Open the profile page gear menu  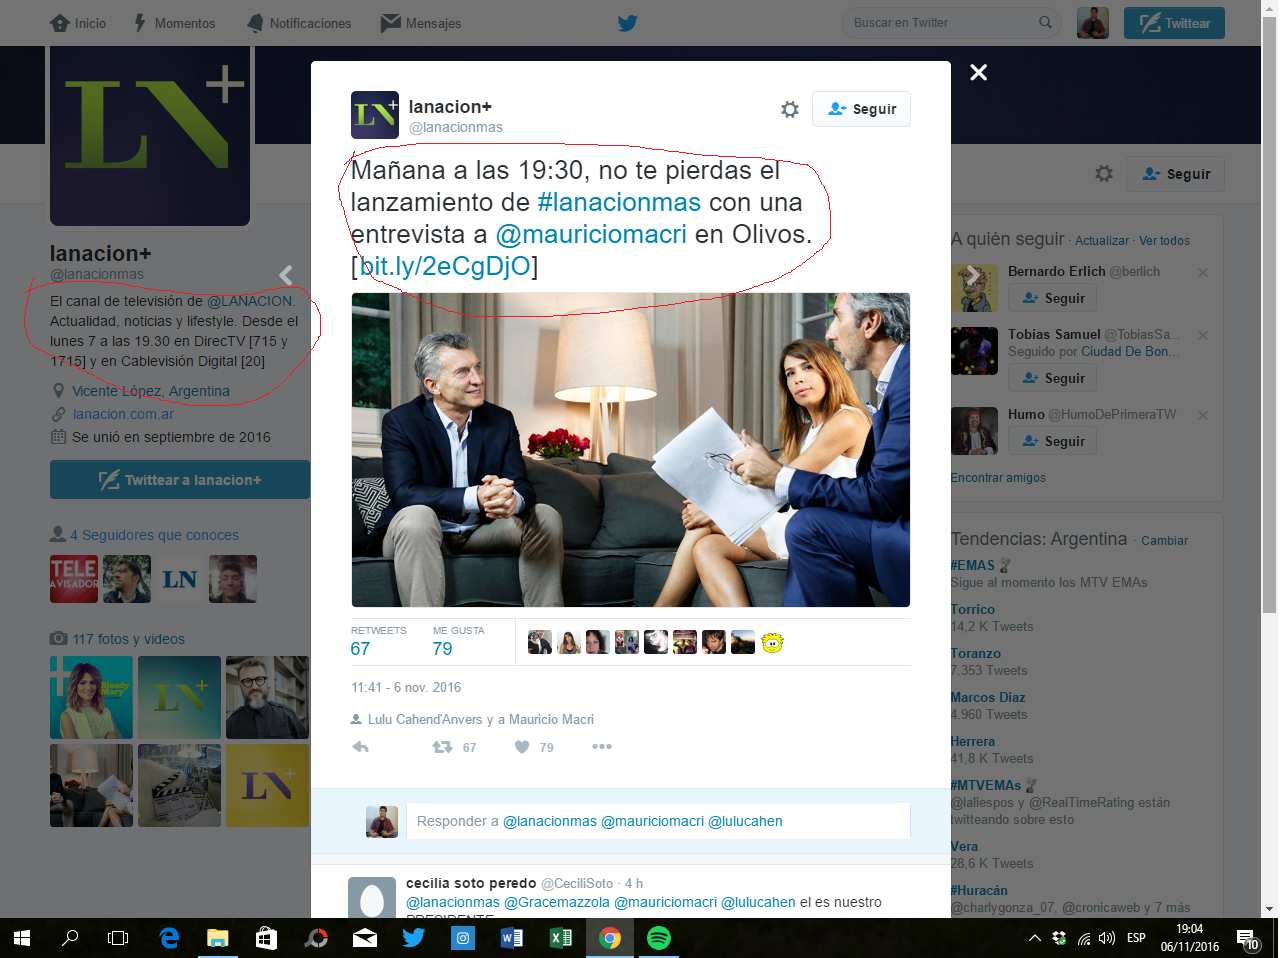coord(1104,173)
